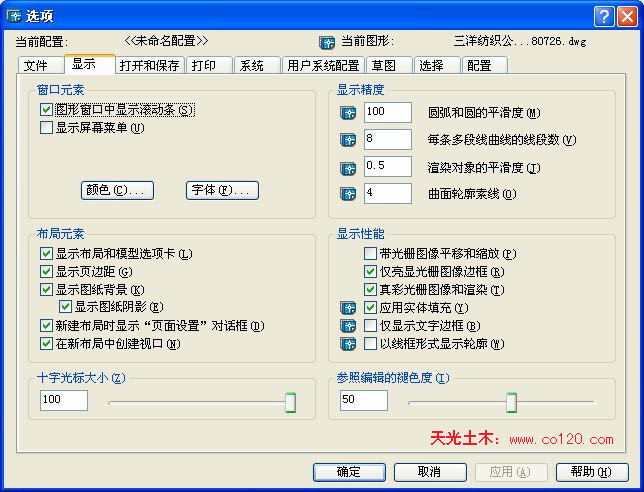Viewport: 644px width, 492px height.
Task: Open the 打开和保存 tab
Action: coord(150,65)
